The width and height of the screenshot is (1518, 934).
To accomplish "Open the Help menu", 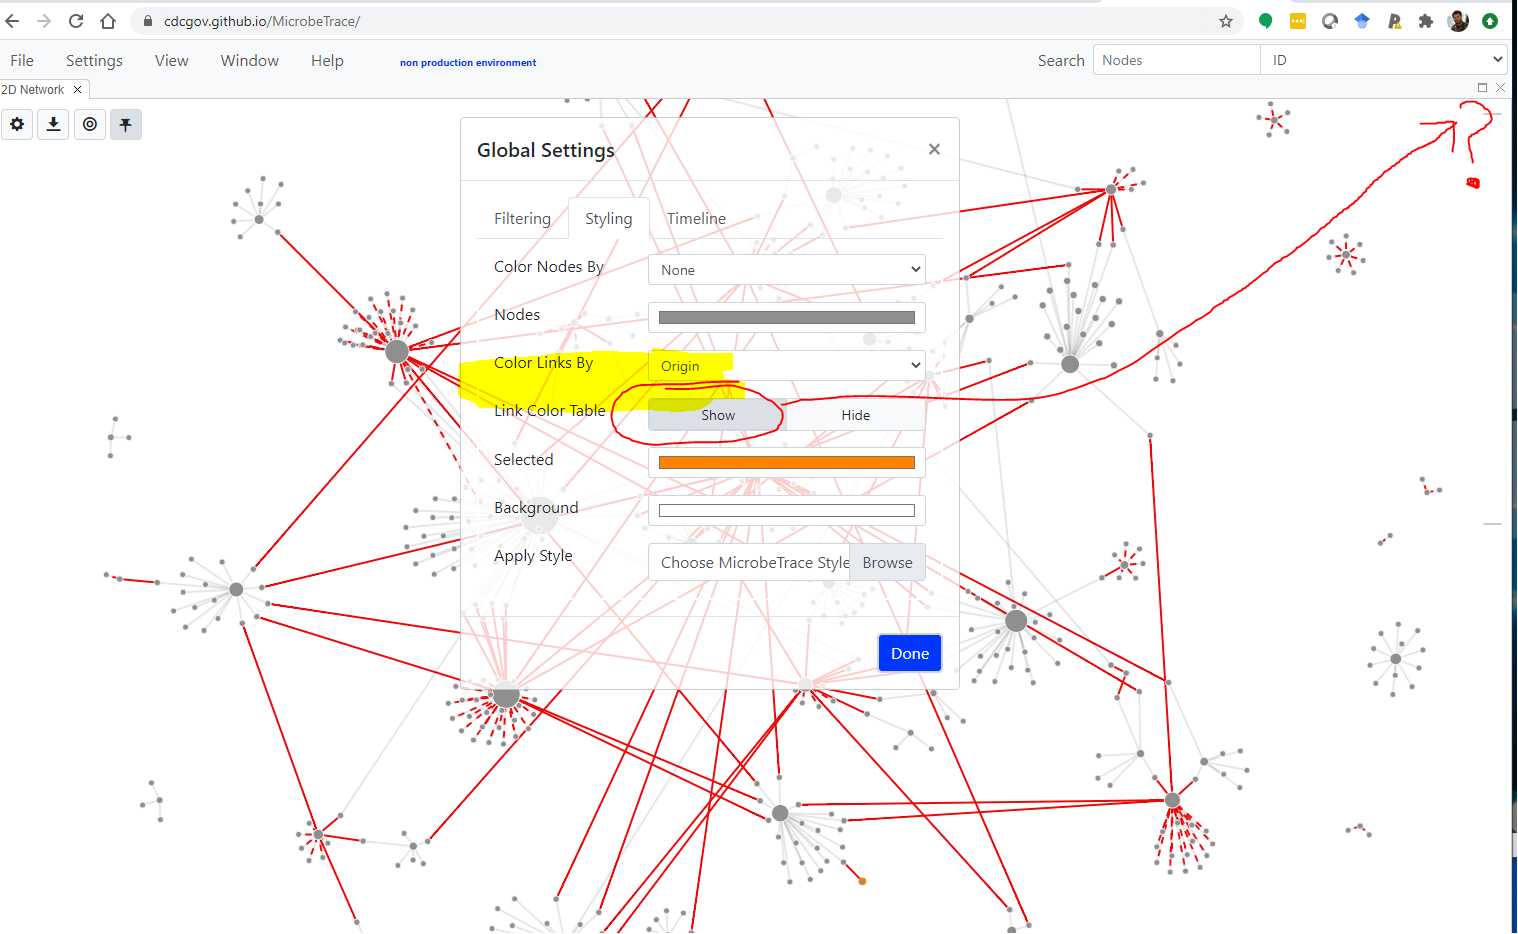I will tap(327, 60).
